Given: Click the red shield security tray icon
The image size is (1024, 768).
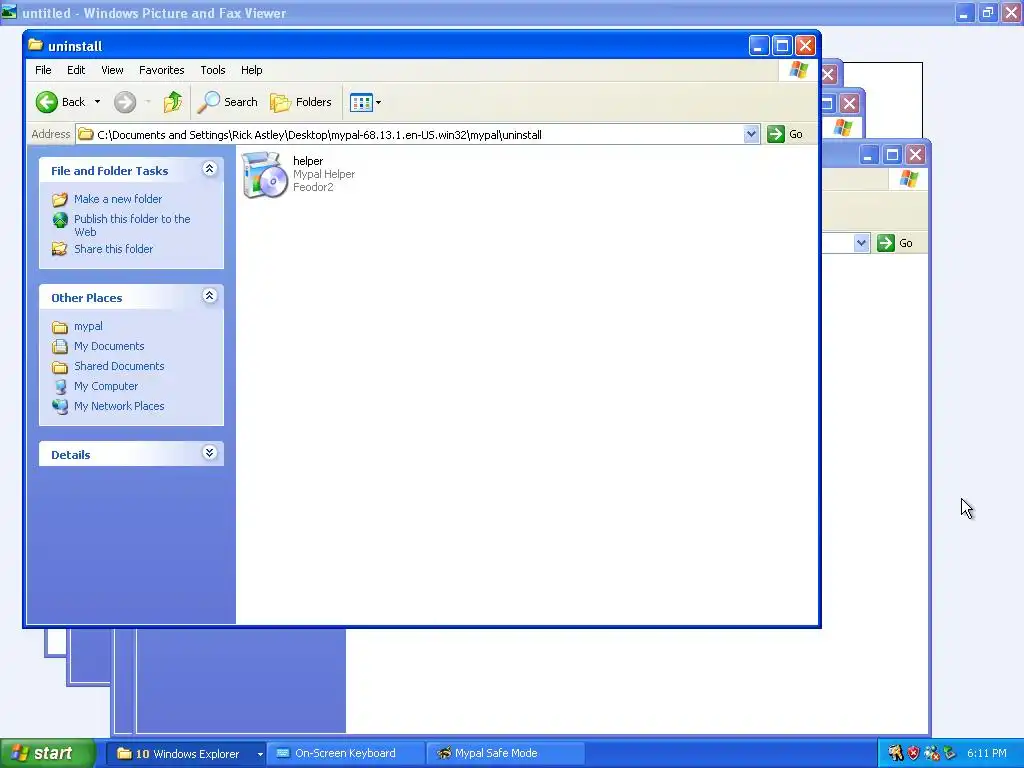Looking at the screenshot, I should click(x=913, y=753).
